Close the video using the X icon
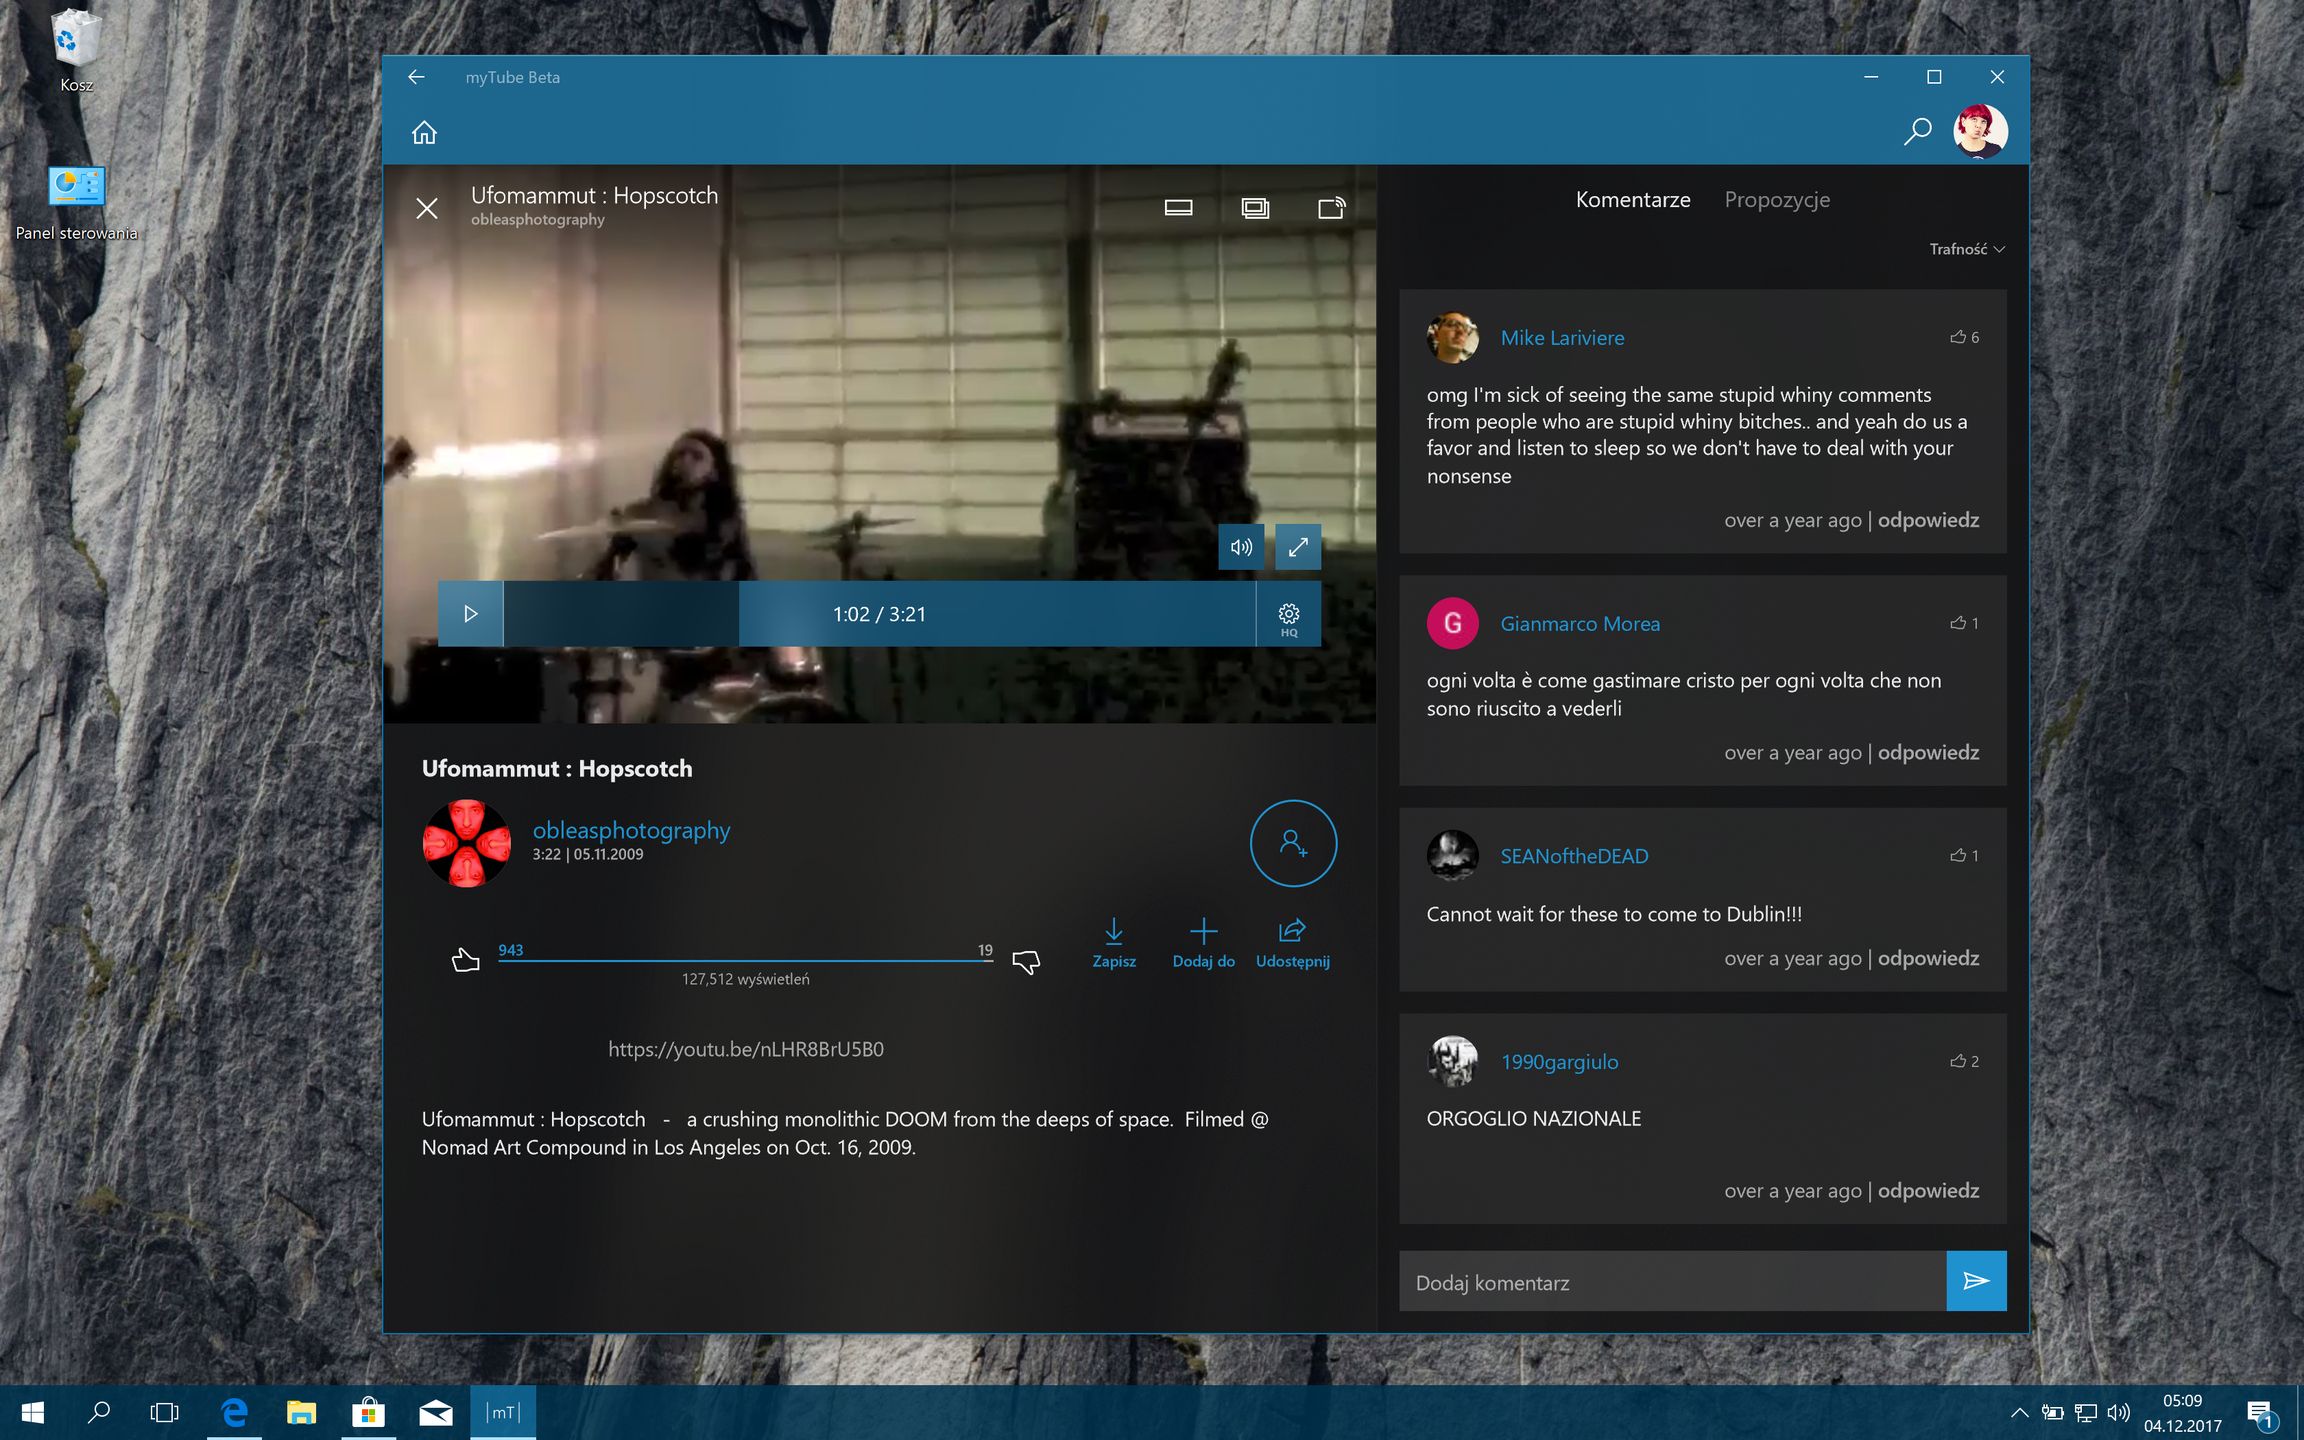Image resolution: width=2304 pixels, height=1440 pixels. (427, 208)
